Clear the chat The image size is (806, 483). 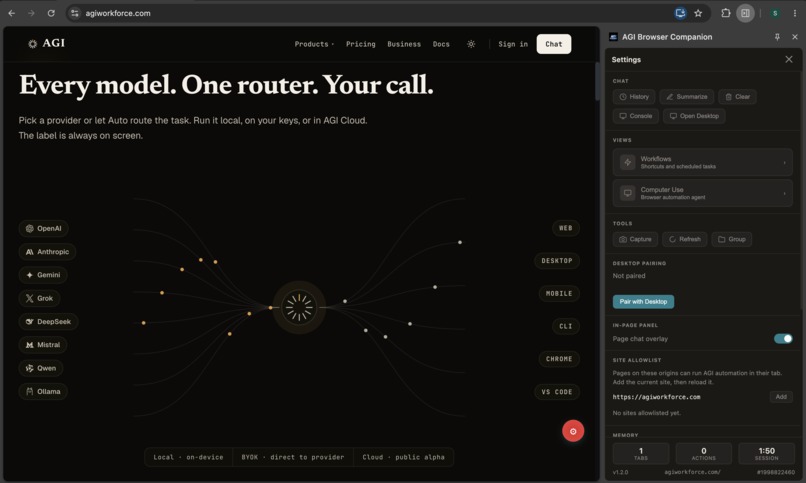[737, 97]
